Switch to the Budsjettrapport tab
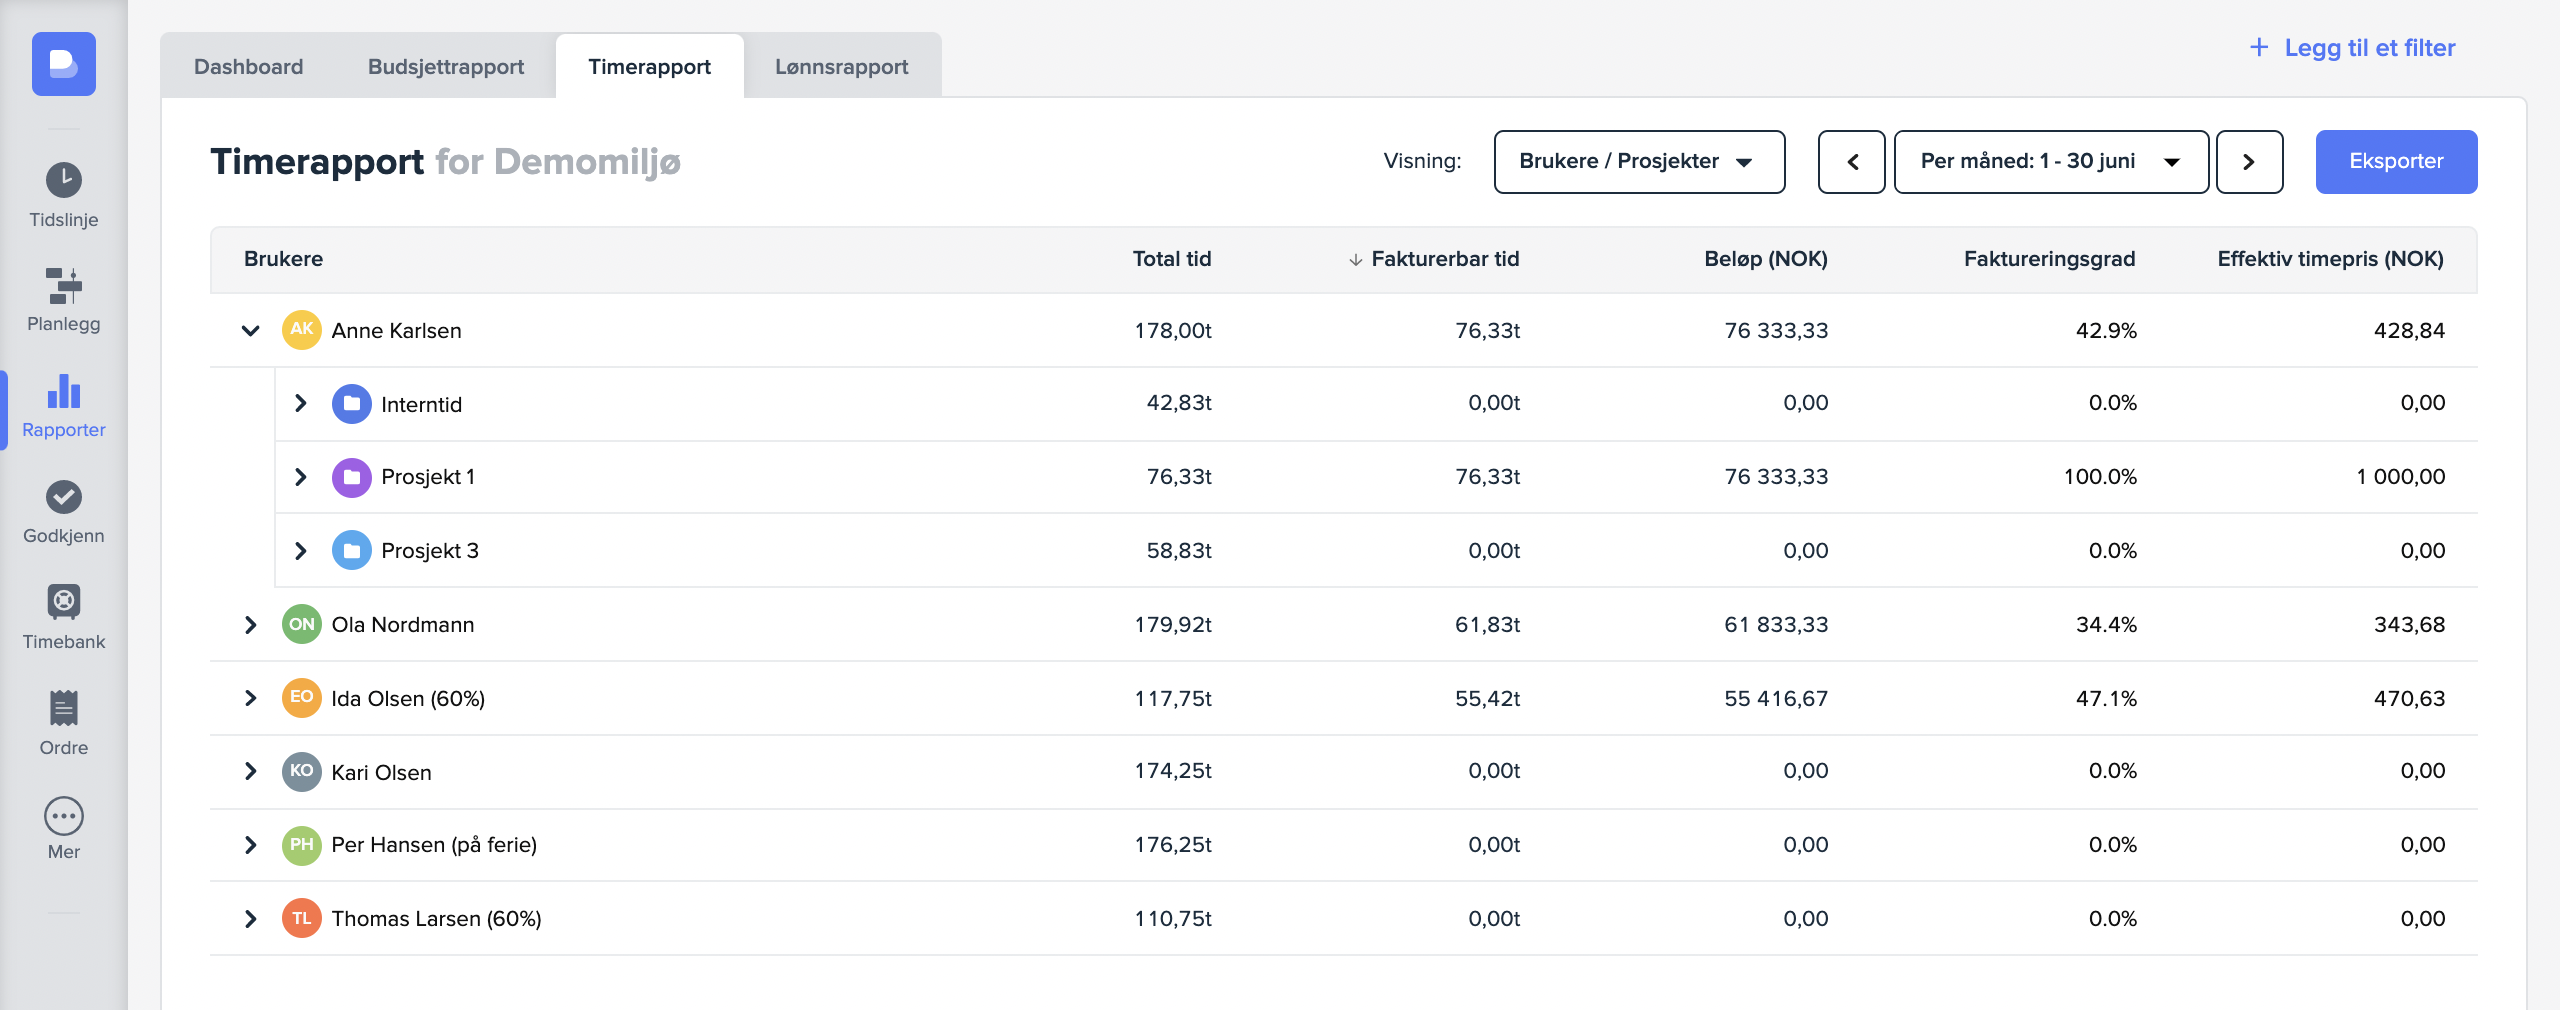The height and width of the screenshot is (1010, 2560). pos(445,67)
